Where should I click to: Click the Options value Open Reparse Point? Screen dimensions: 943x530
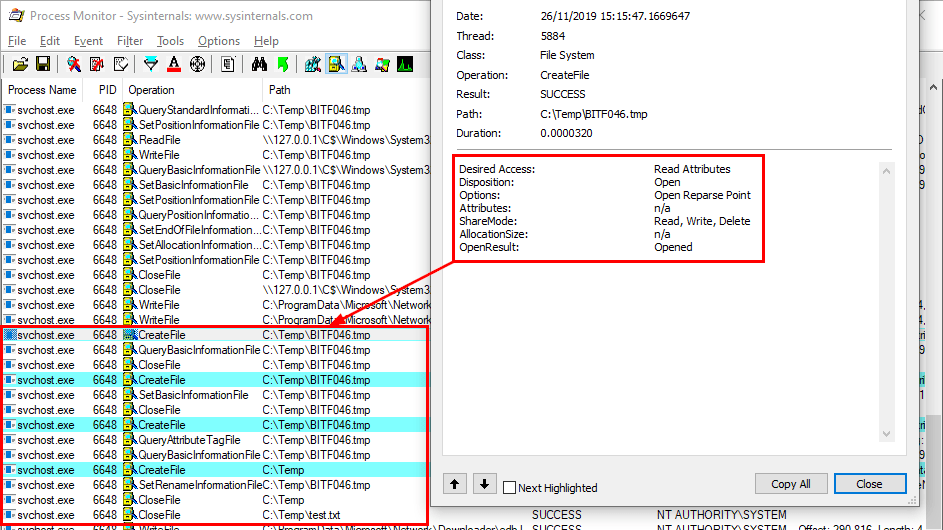click(x=702, y=196)
